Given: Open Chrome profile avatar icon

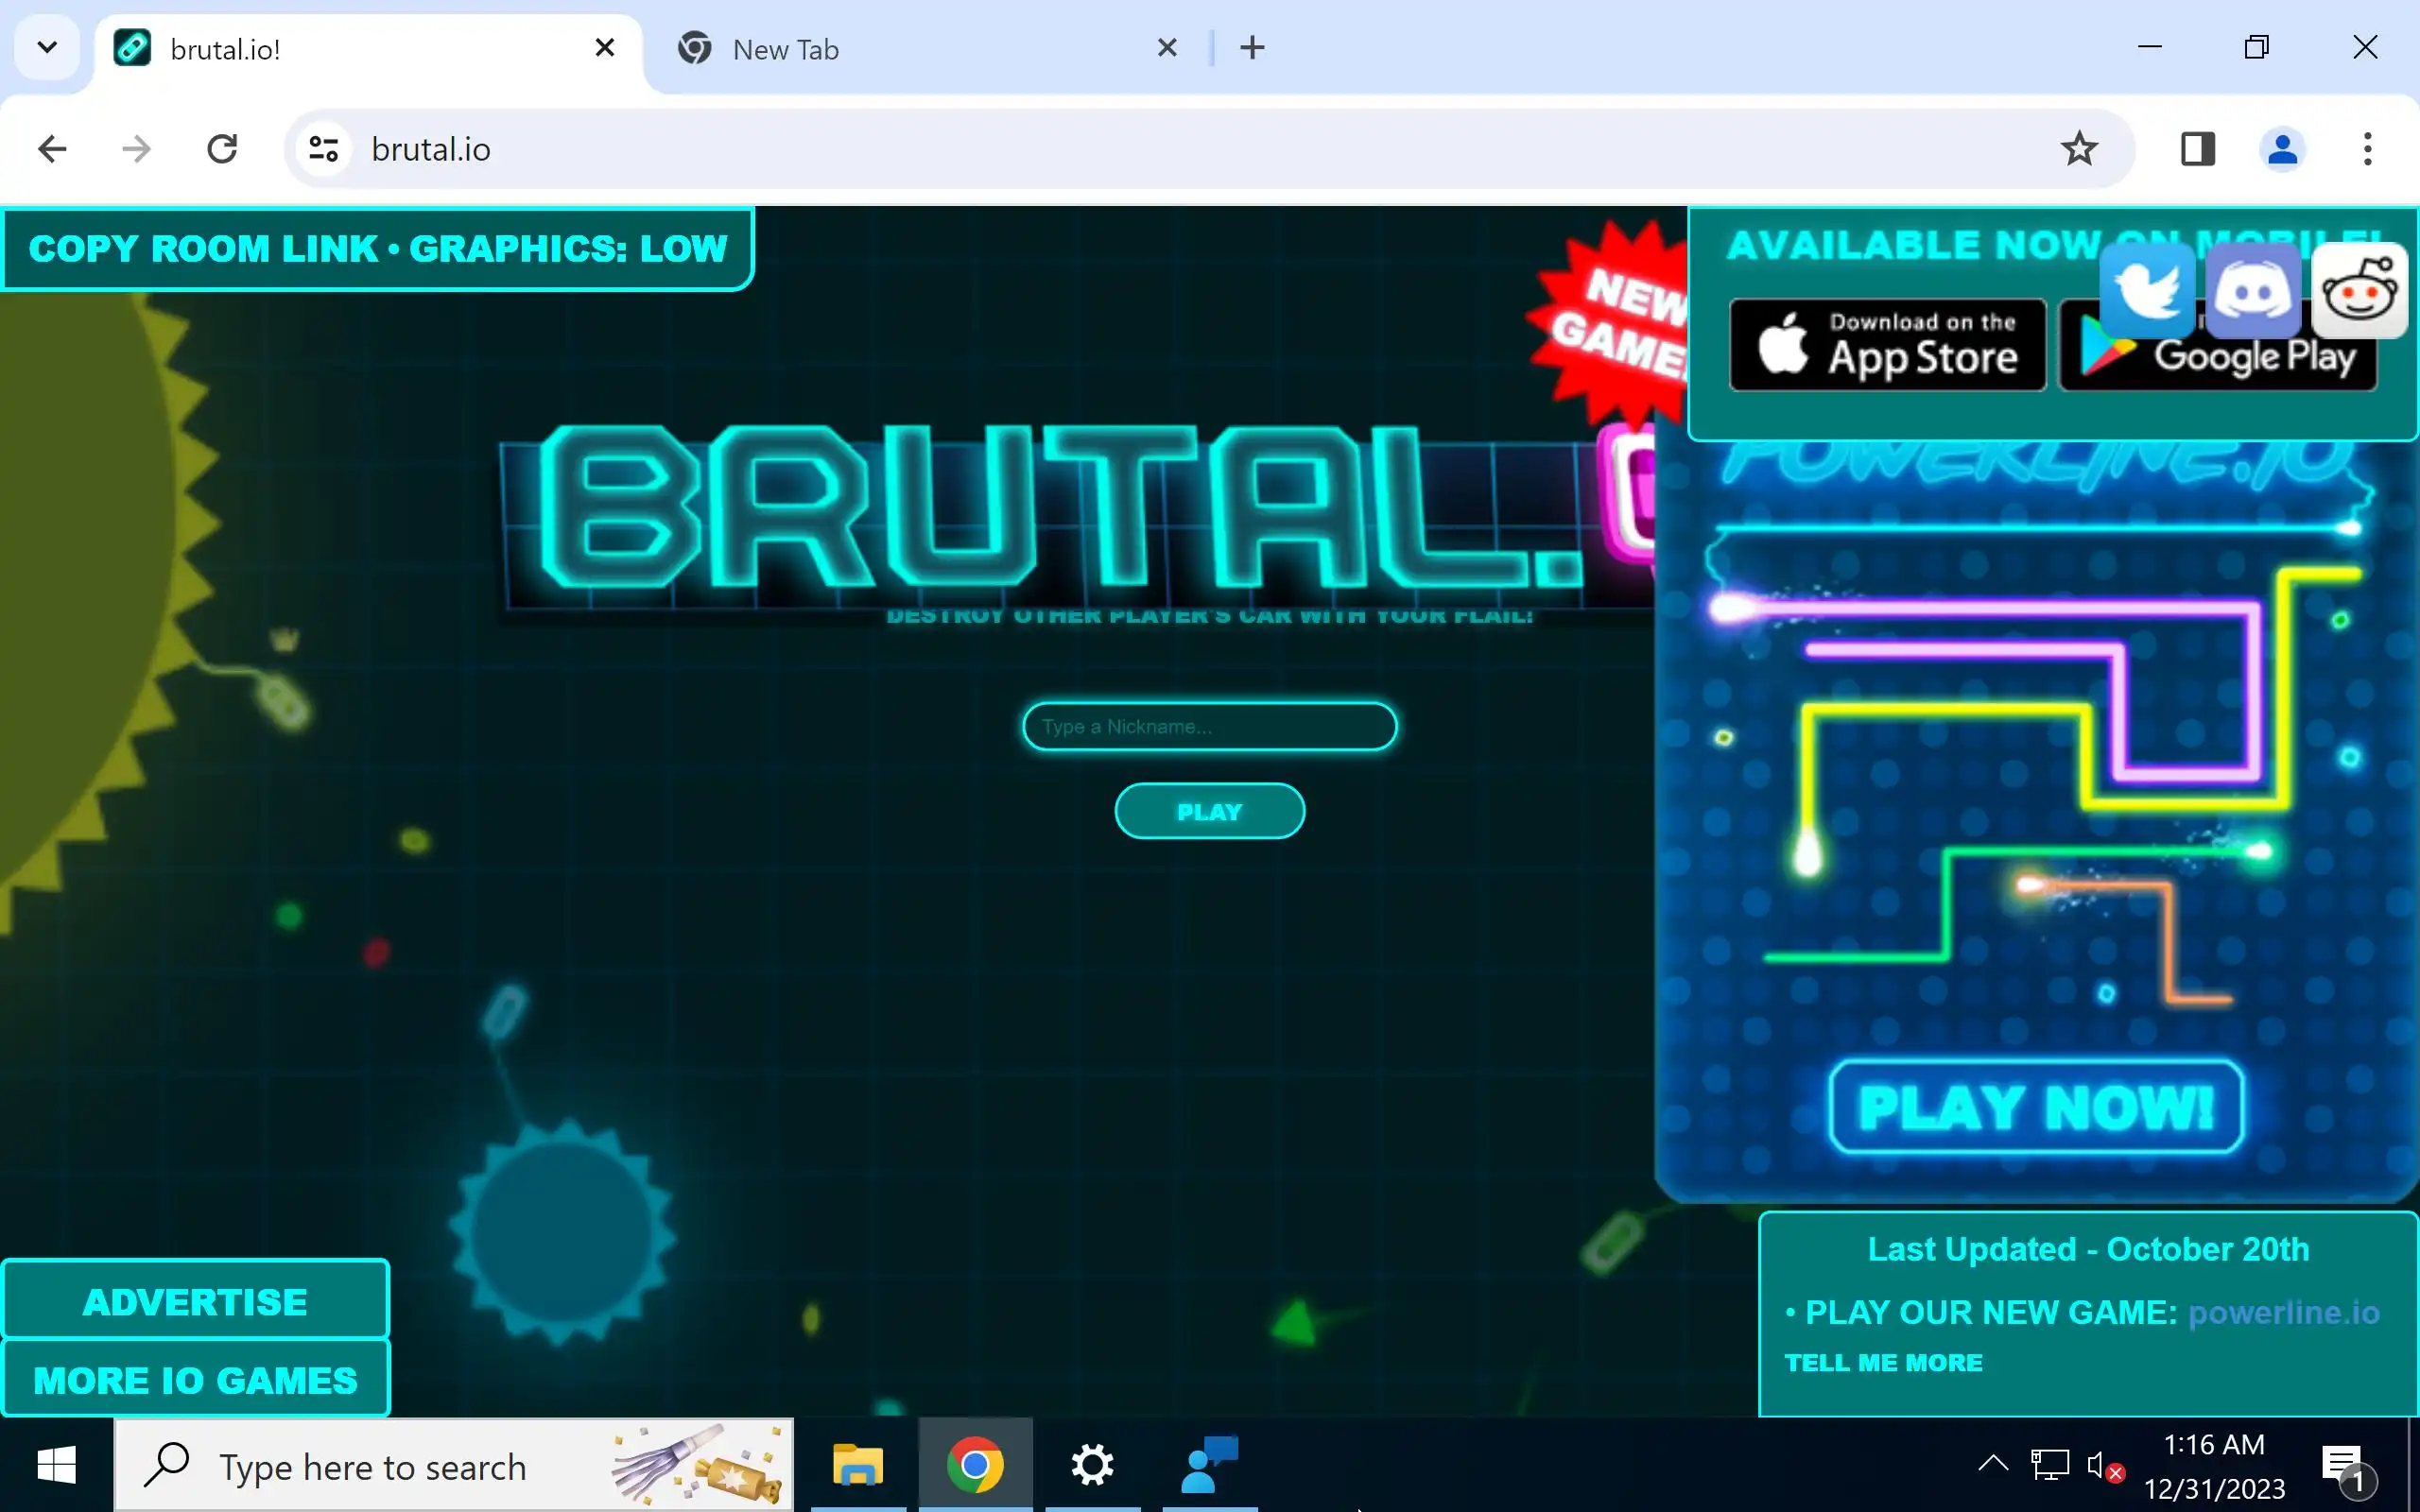Looking at the screenshot, I should pyautogui.click(x=2282, y=149).
